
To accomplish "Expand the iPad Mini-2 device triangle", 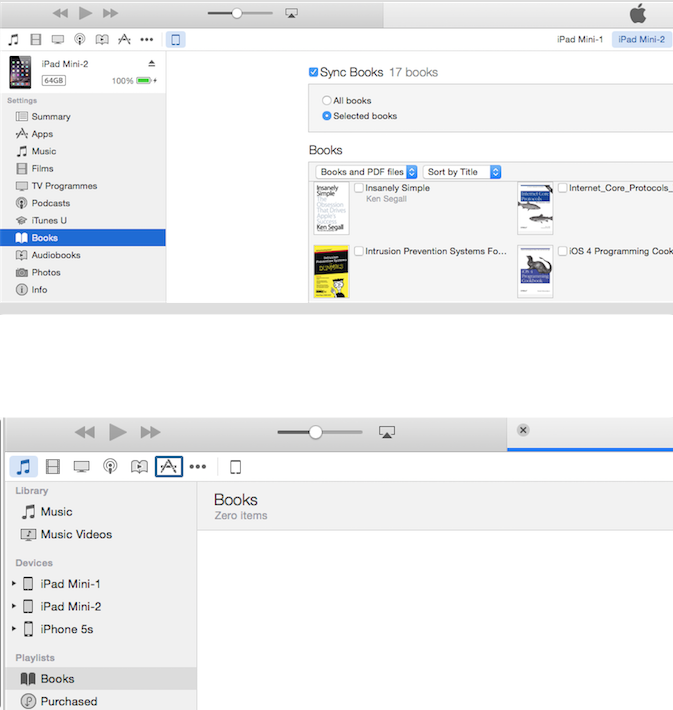I will 14,606.
